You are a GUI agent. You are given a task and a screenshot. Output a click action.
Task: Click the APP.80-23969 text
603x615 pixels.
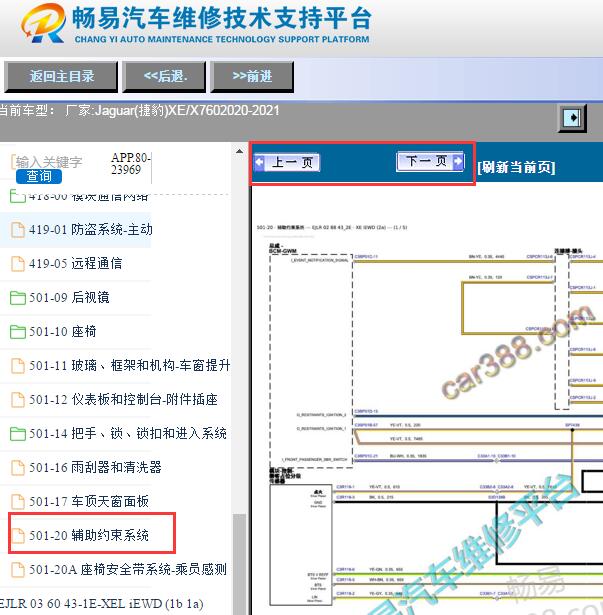(130, 164)
